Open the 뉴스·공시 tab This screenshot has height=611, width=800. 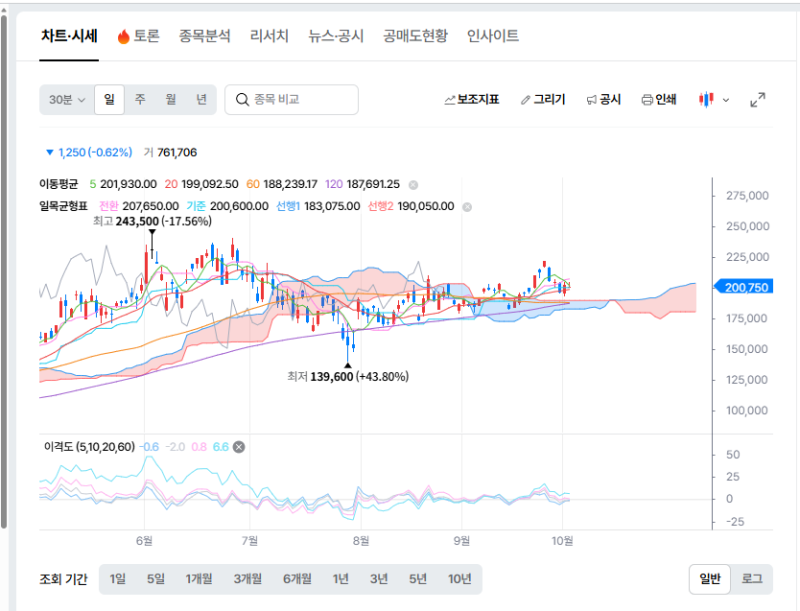click(336, 36)
